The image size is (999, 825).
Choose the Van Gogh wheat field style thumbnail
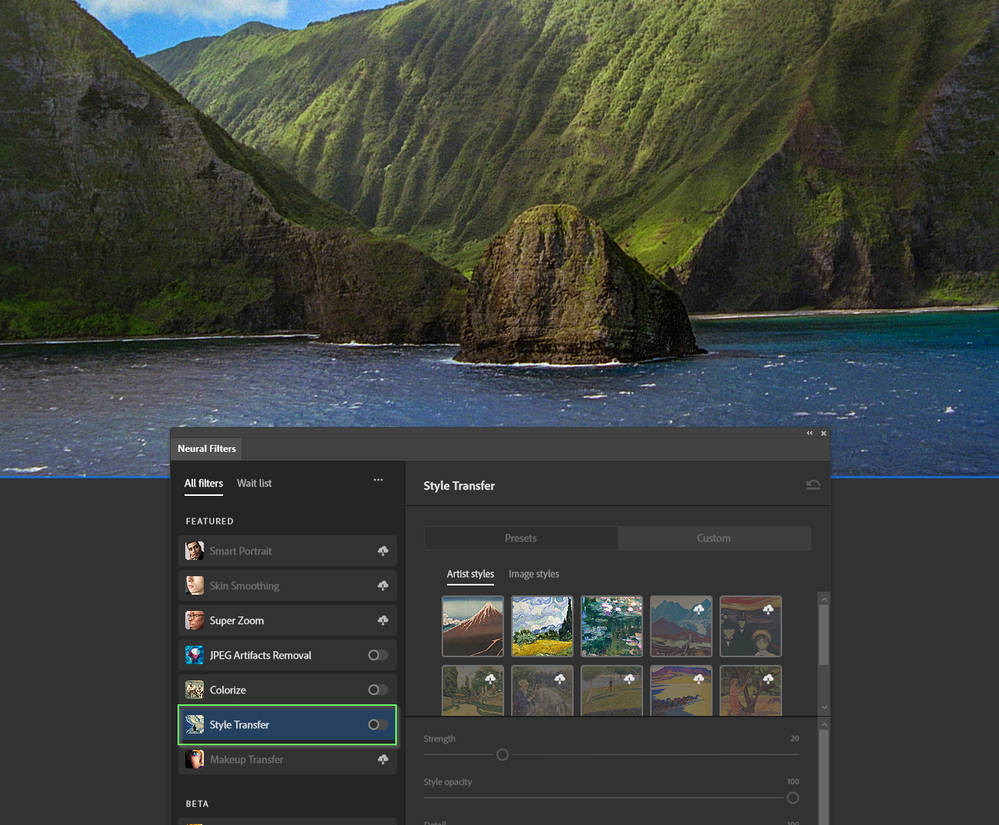[542, 626]
